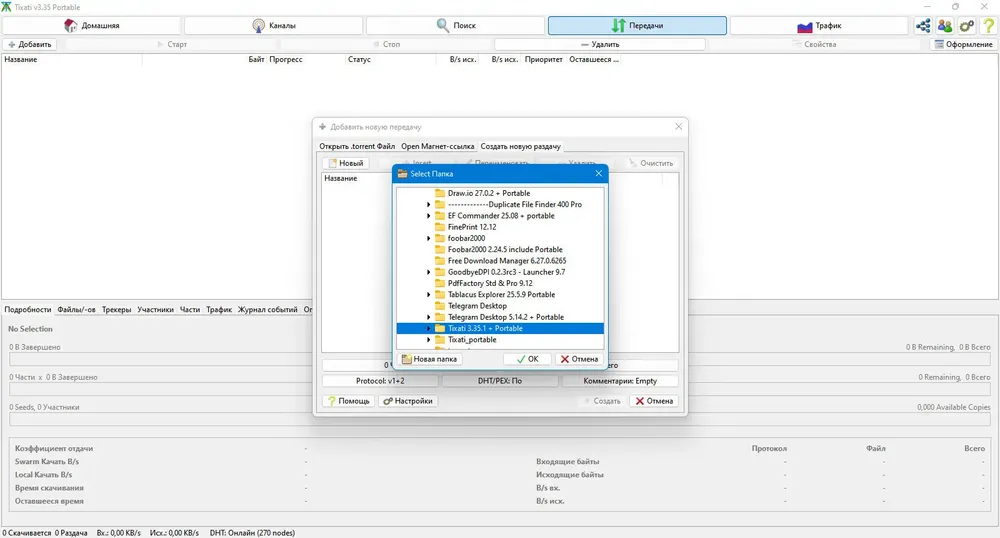Click the users/peers icon in top bar
The height and width of the screenshot is (538, 1000).
pyautogui.click(x=944, y=25)
